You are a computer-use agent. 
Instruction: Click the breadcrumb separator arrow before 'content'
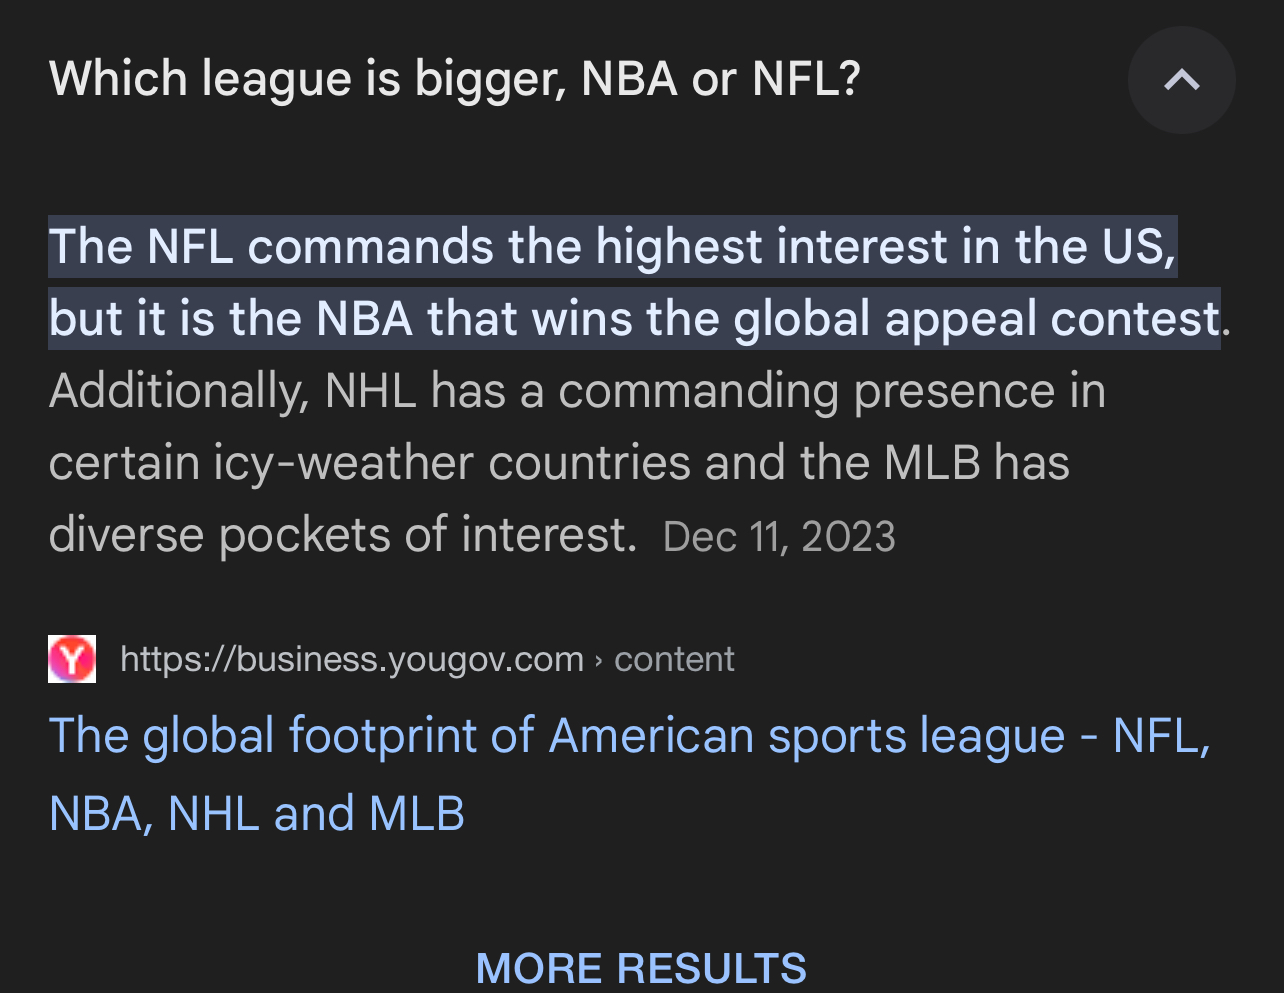coord(598,660)
